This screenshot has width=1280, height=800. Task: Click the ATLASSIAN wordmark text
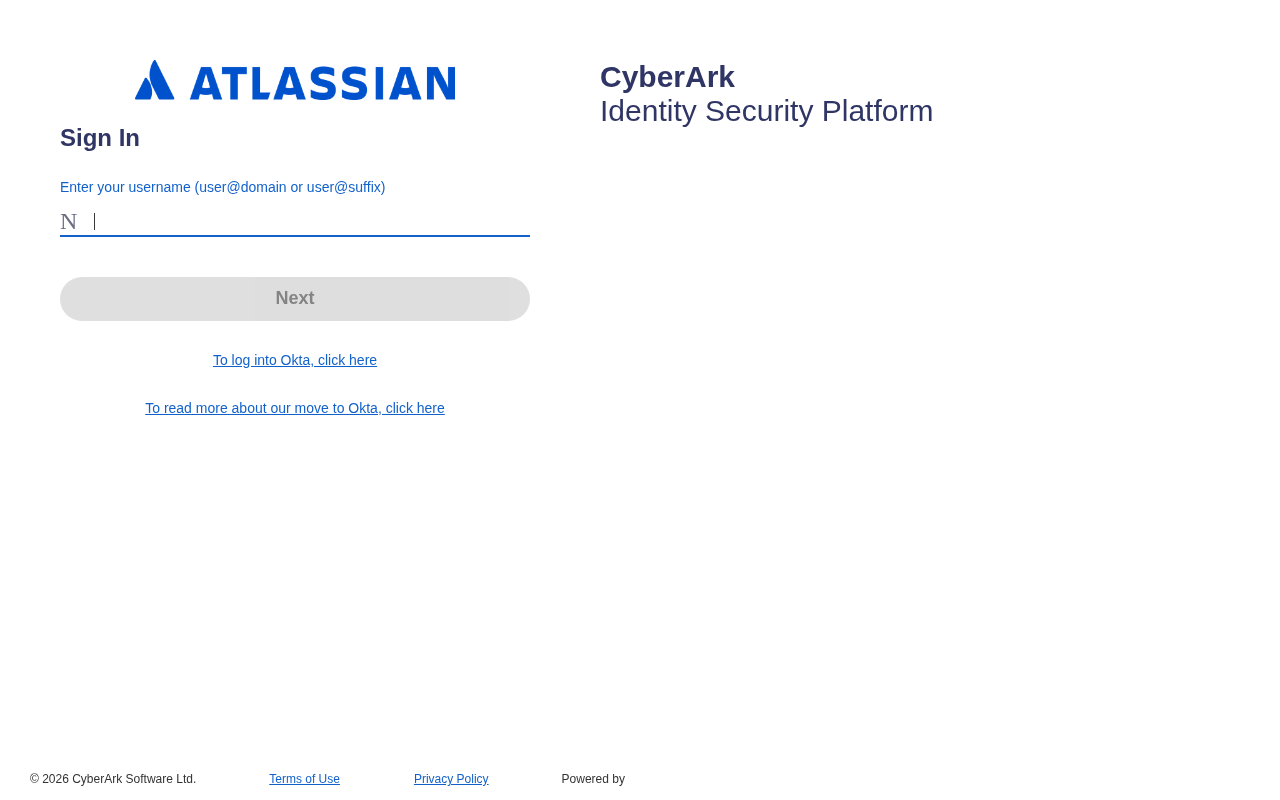[323, 83]
